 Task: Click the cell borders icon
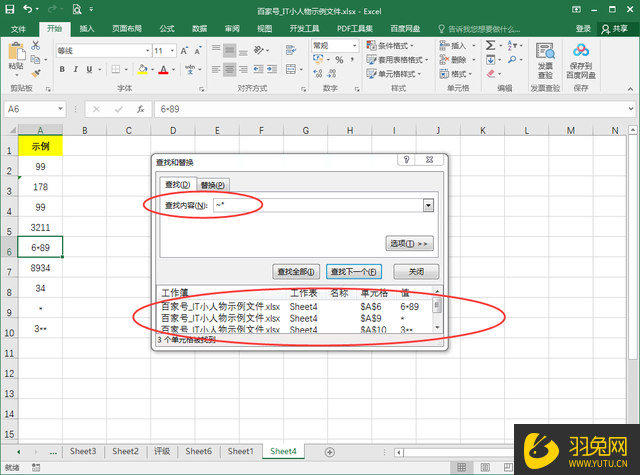tap(116, 69)
